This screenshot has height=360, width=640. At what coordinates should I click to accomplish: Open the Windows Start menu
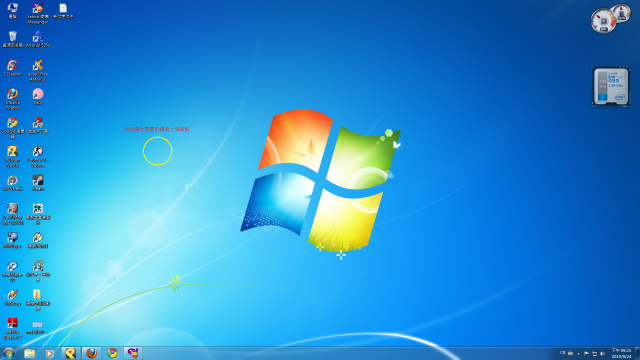click(x=9, y=353)
